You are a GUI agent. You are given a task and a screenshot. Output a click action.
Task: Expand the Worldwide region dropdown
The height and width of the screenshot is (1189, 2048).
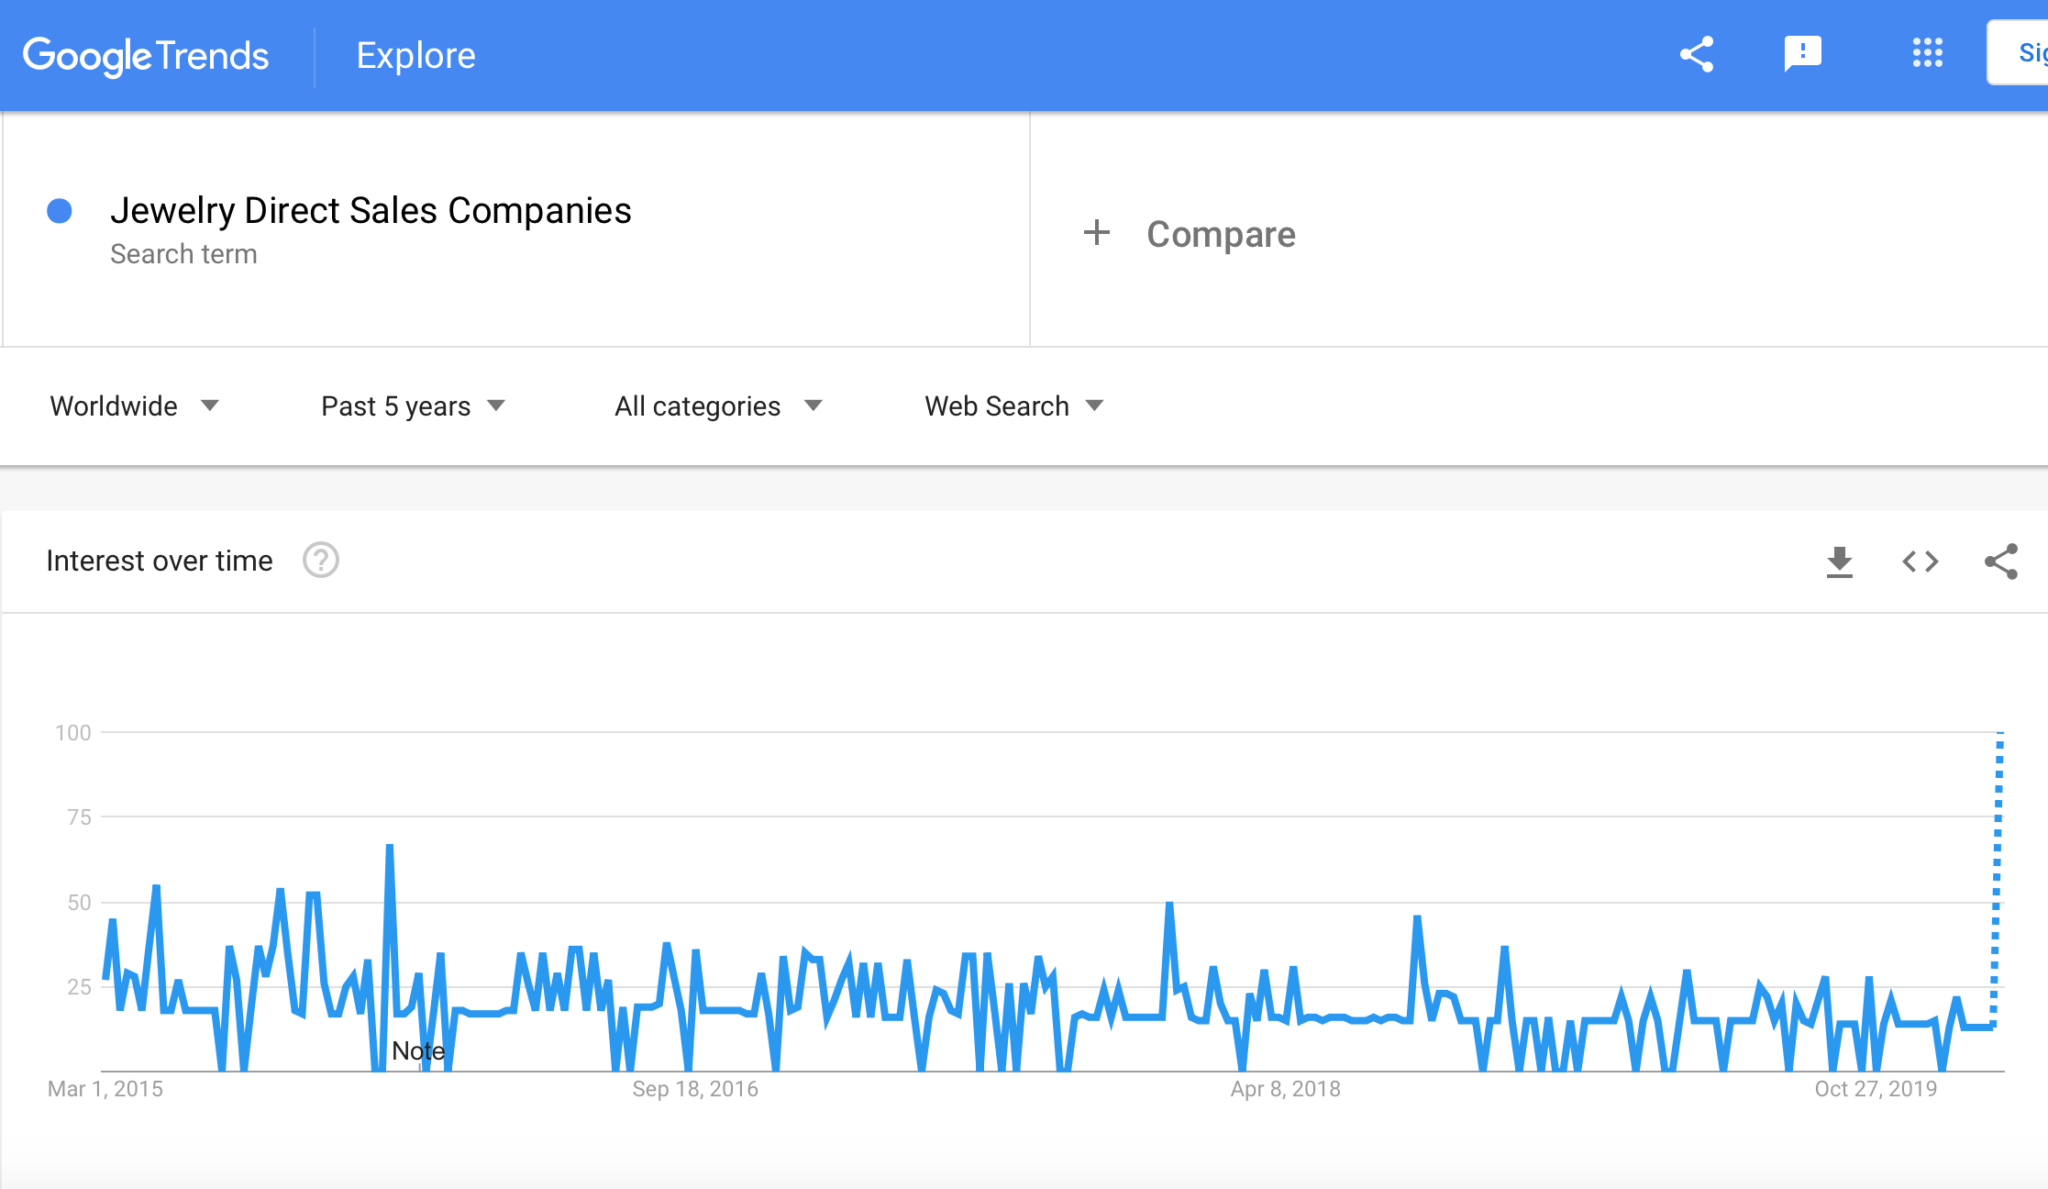click(134, 406)
